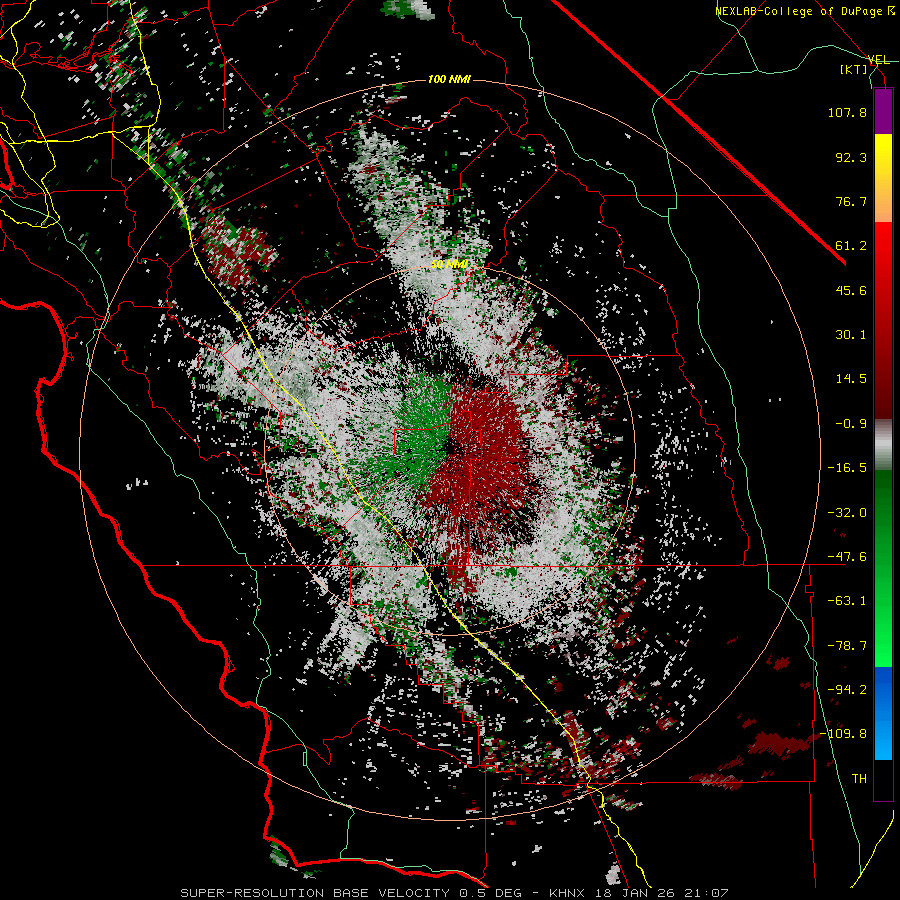
Task: Click the -78.7 legend value
Action: 847,646
